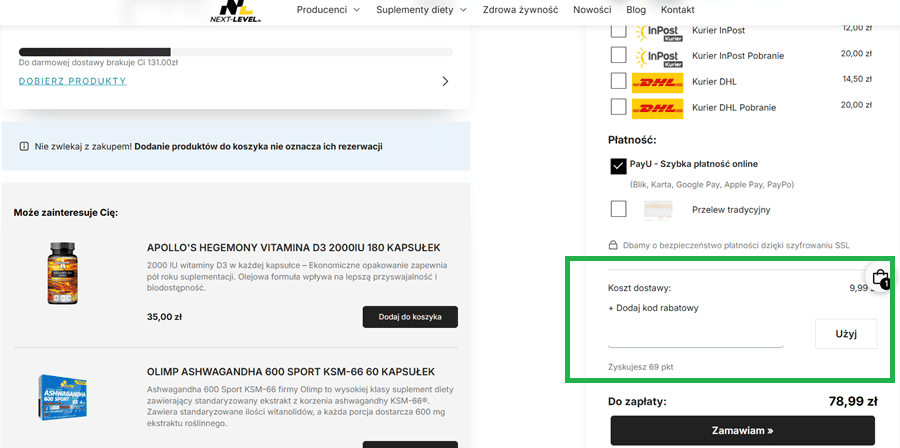Place the order with Zamawiam button
The image size is (900, 448).
point(742,430)
